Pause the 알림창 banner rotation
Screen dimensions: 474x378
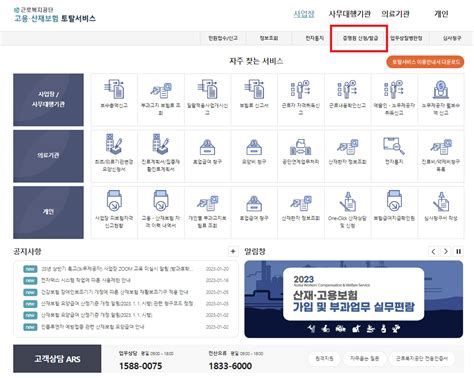click(x=459, y=251)
